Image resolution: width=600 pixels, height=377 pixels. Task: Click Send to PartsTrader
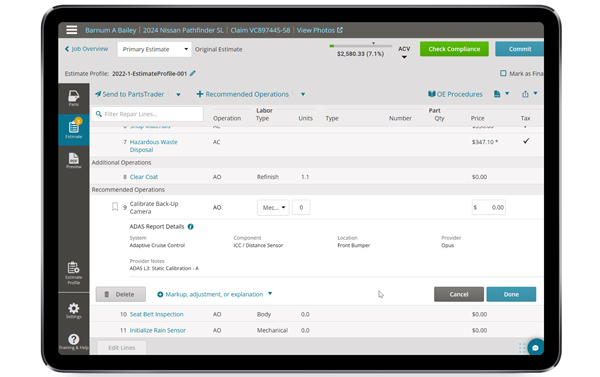pos(129,94)
